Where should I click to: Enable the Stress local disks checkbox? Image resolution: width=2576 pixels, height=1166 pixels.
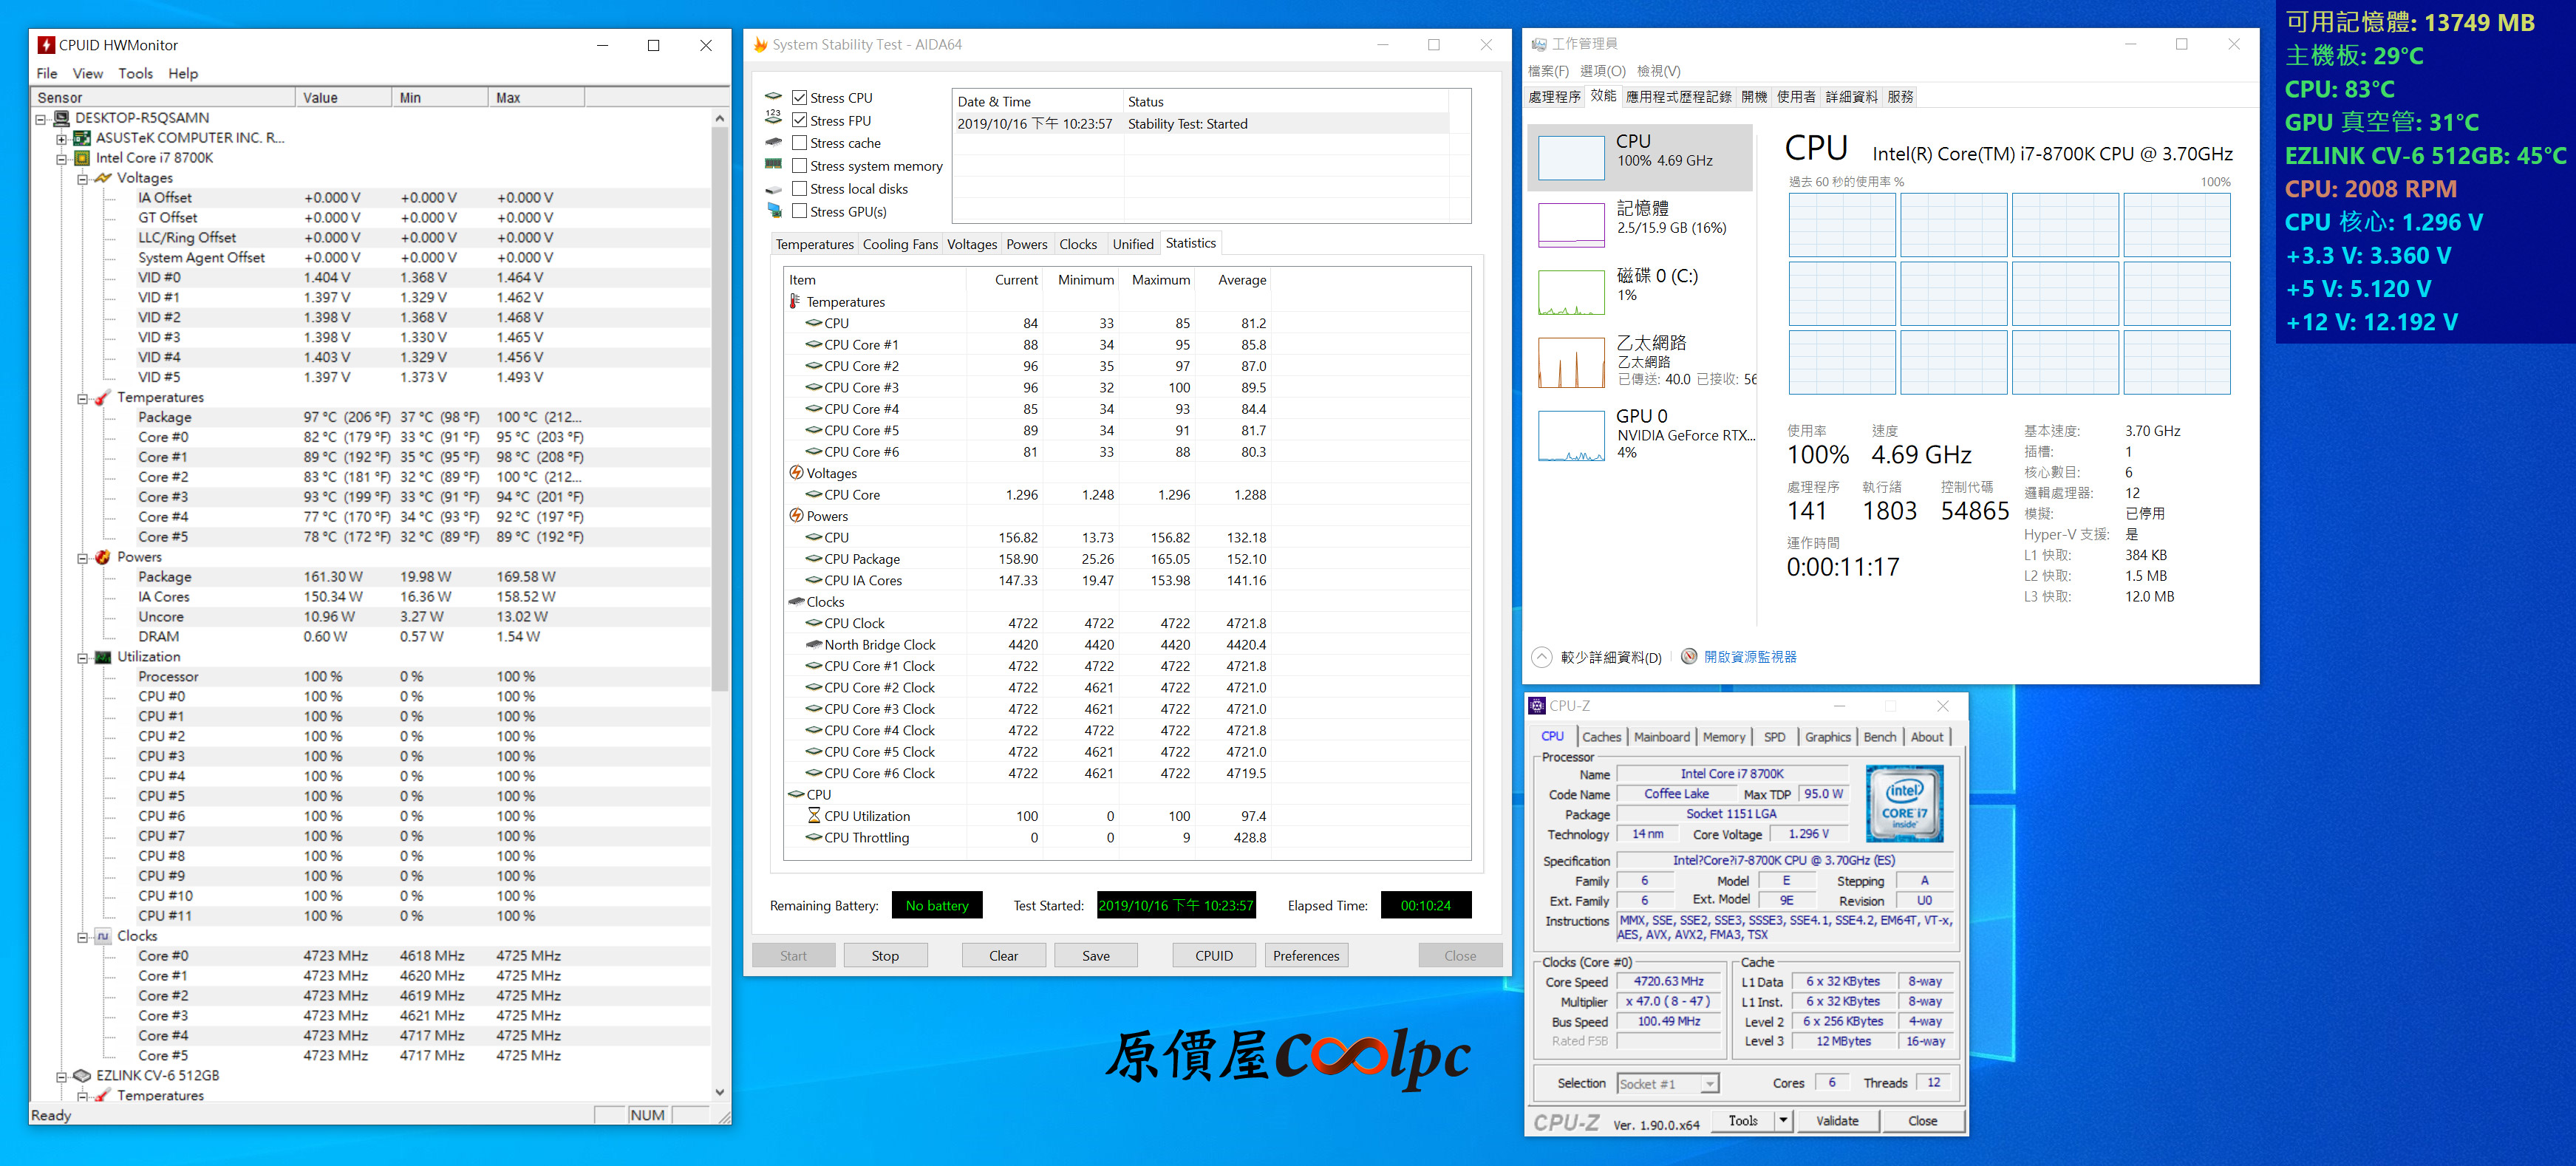coord(799,188)
